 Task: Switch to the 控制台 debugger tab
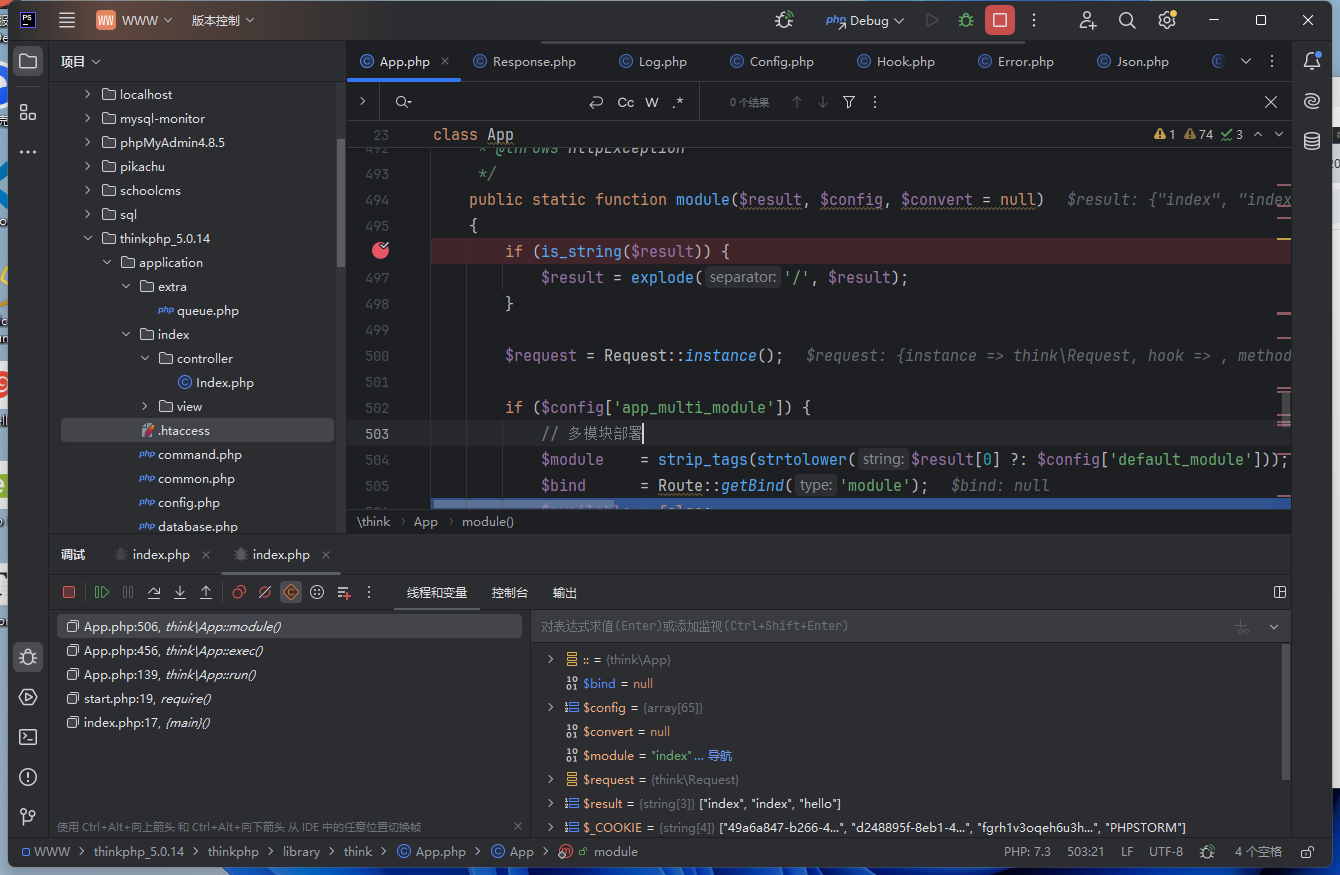pyautogui.click(x=509, y=592)
